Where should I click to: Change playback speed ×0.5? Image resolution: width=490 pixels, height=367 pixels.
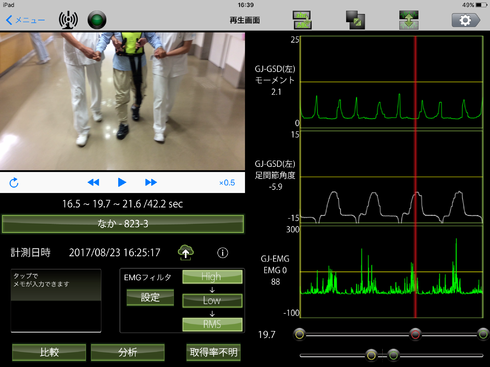(227, 183)
